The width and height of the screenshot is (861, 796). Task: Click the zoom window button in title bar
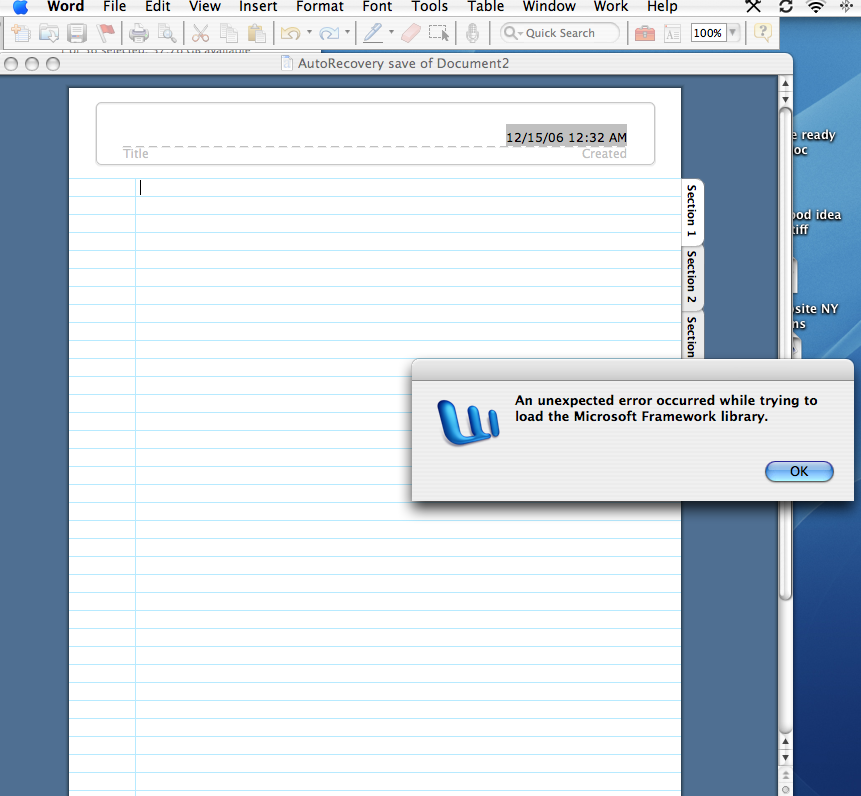(x=53, y=64)
